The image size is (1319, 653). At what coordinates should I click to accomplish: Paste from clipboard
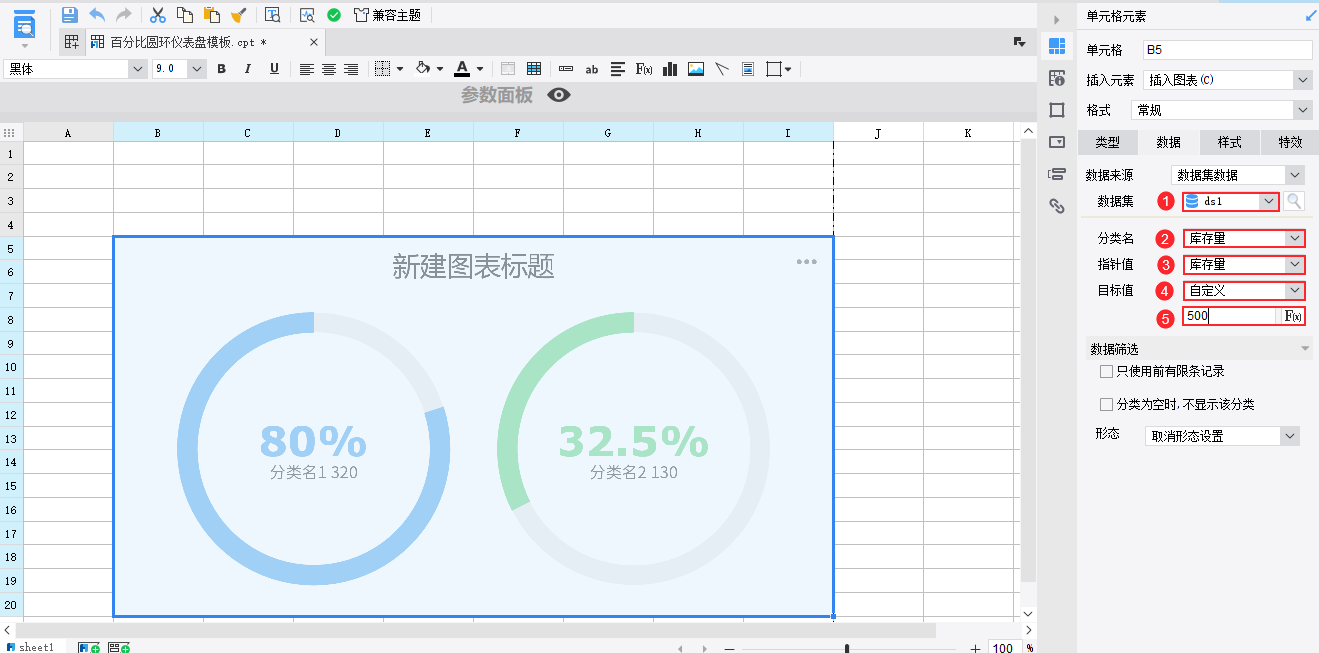pyautogui.click(x=211, y=15)
